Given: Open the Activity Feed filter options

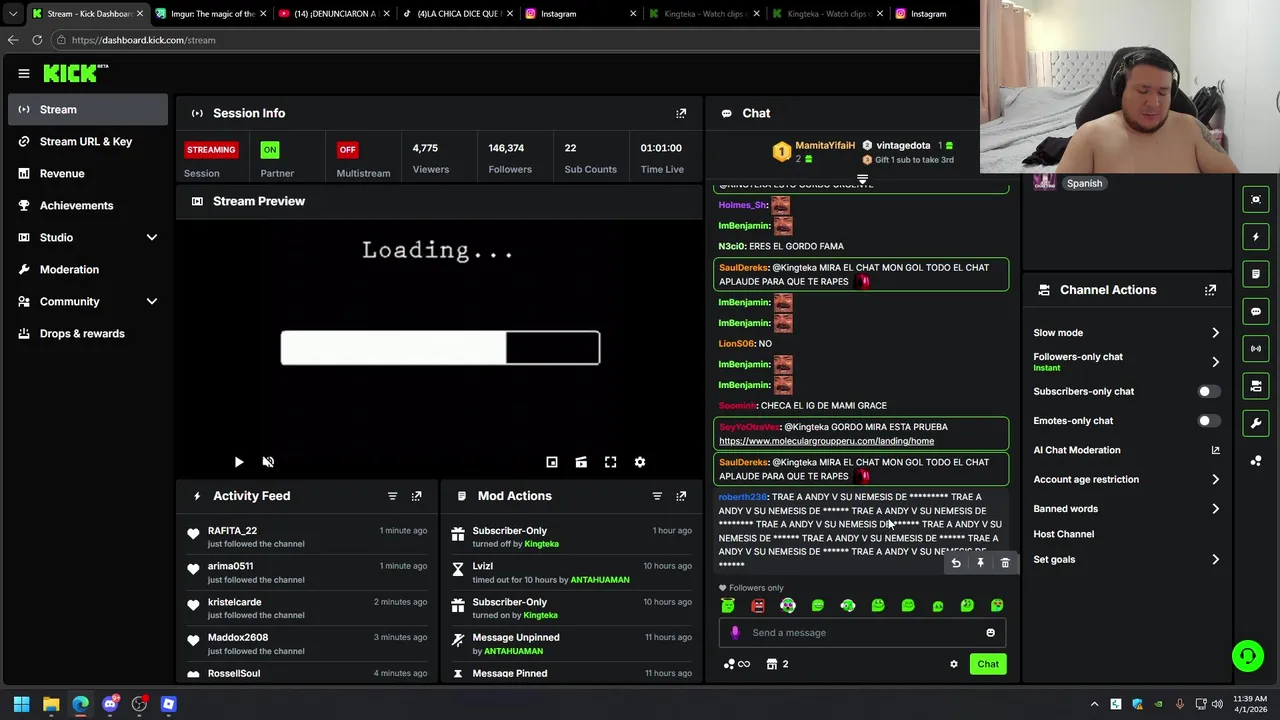Looking at the screenshot, I should [392, 496].
